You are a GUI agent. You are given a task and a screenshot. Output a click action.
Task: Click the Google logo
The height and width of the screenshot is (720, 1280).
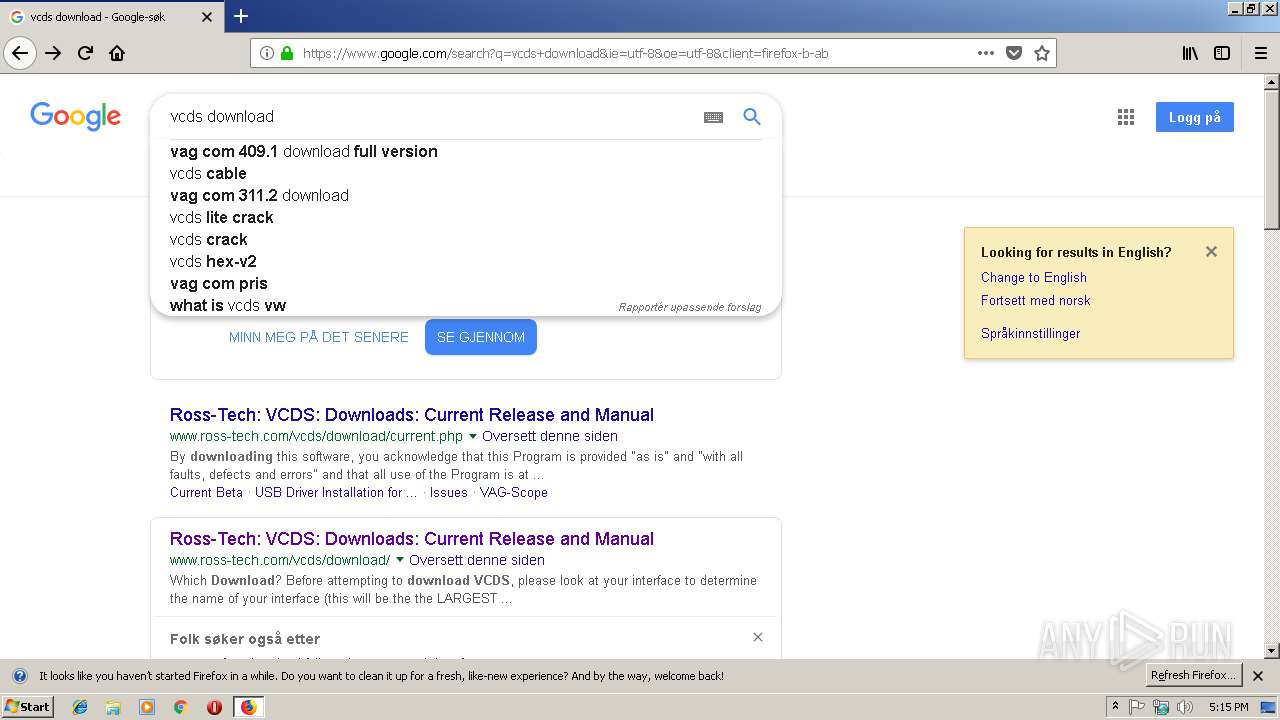76,117
